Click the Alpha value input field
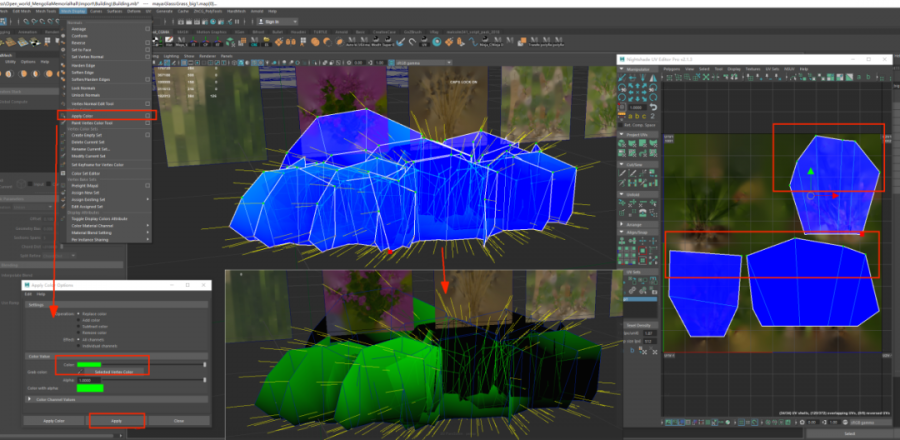 (x=89, y=380)
